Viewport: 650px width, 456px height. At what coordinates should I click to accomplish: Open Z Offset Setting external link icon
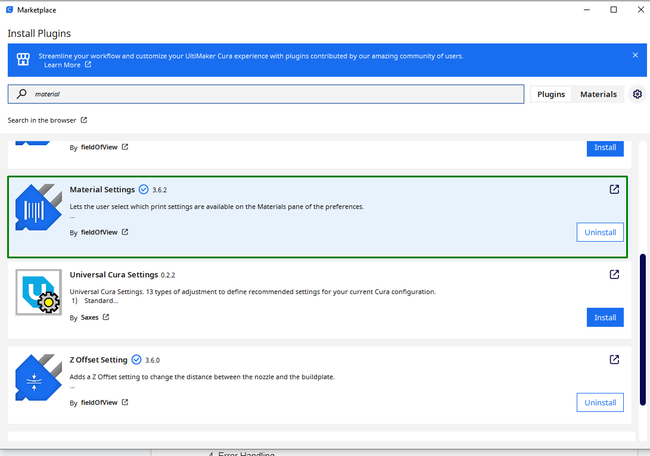click(x=614, y=360)
